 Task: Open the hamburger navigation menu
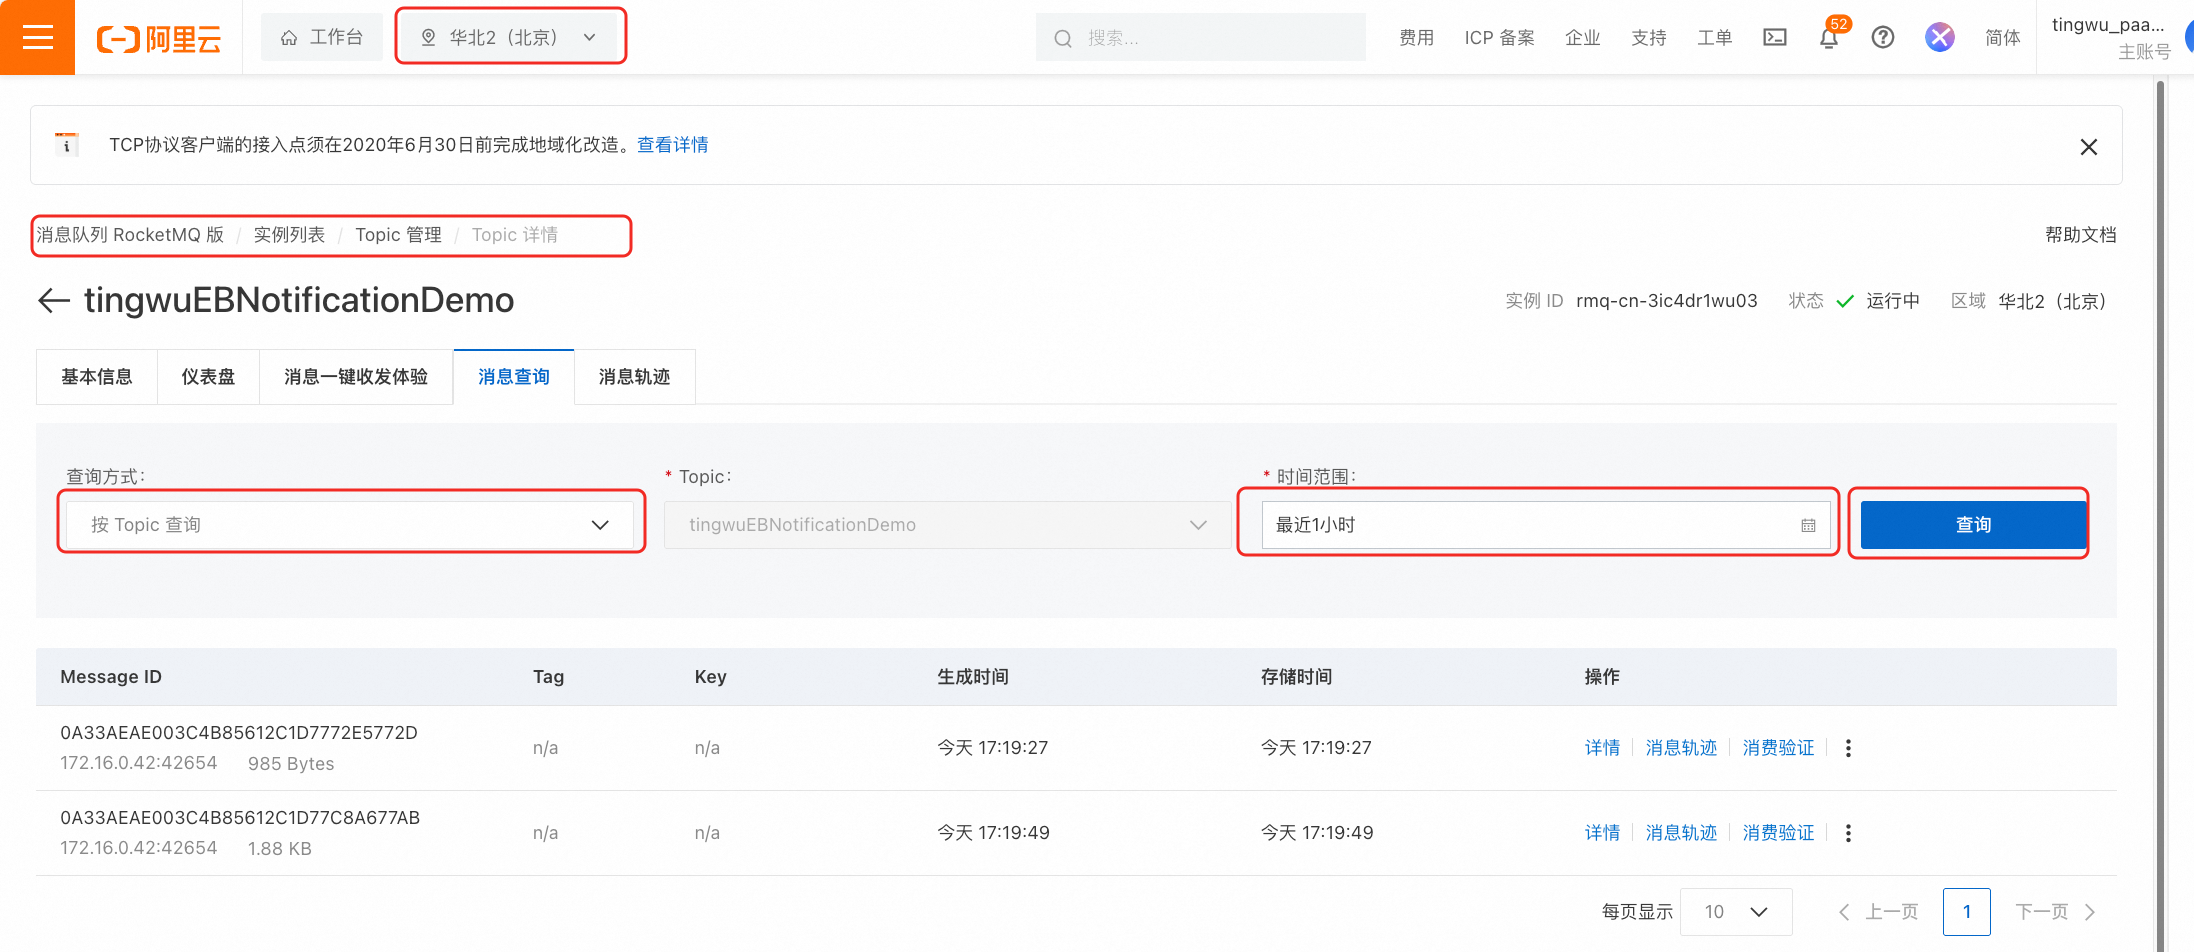point(37,38)
